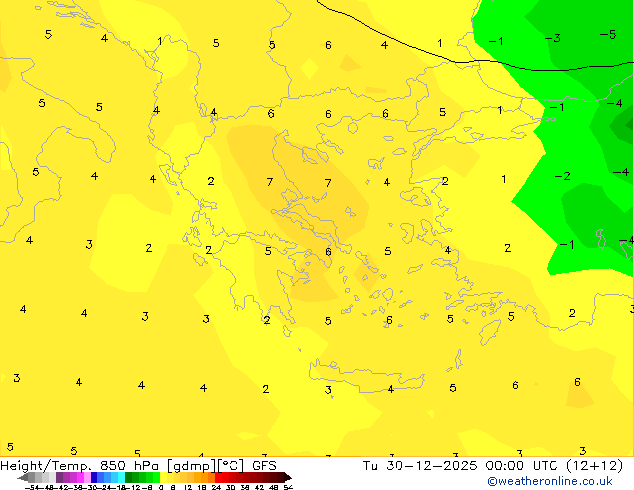Pick the cyan swatch in the legend

coord(121,477)
